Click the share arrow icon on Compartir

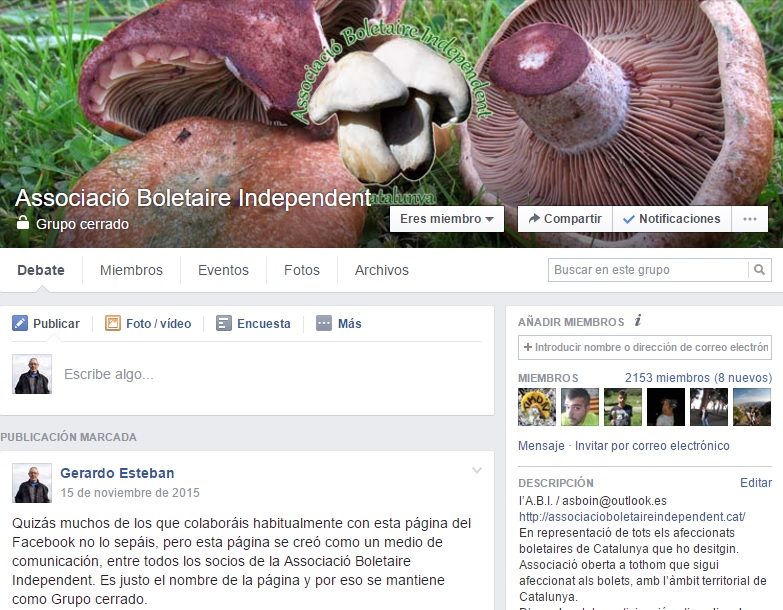[534, 219]
